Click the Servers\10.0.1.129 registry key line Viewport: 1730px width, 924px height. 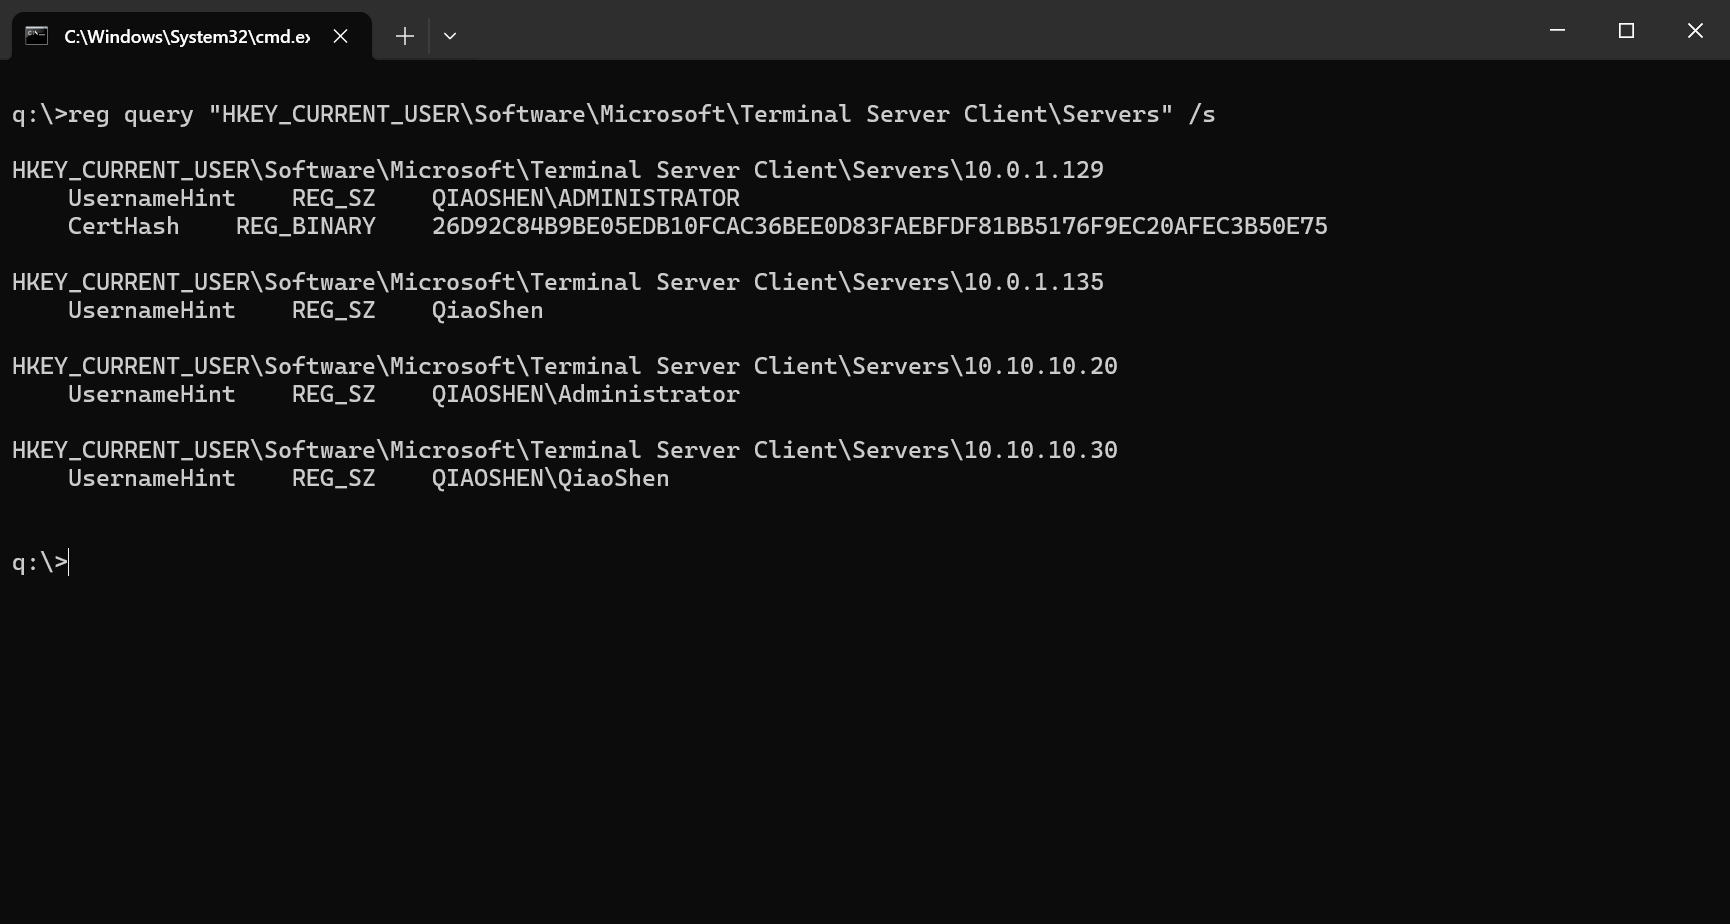coord(557,170)
